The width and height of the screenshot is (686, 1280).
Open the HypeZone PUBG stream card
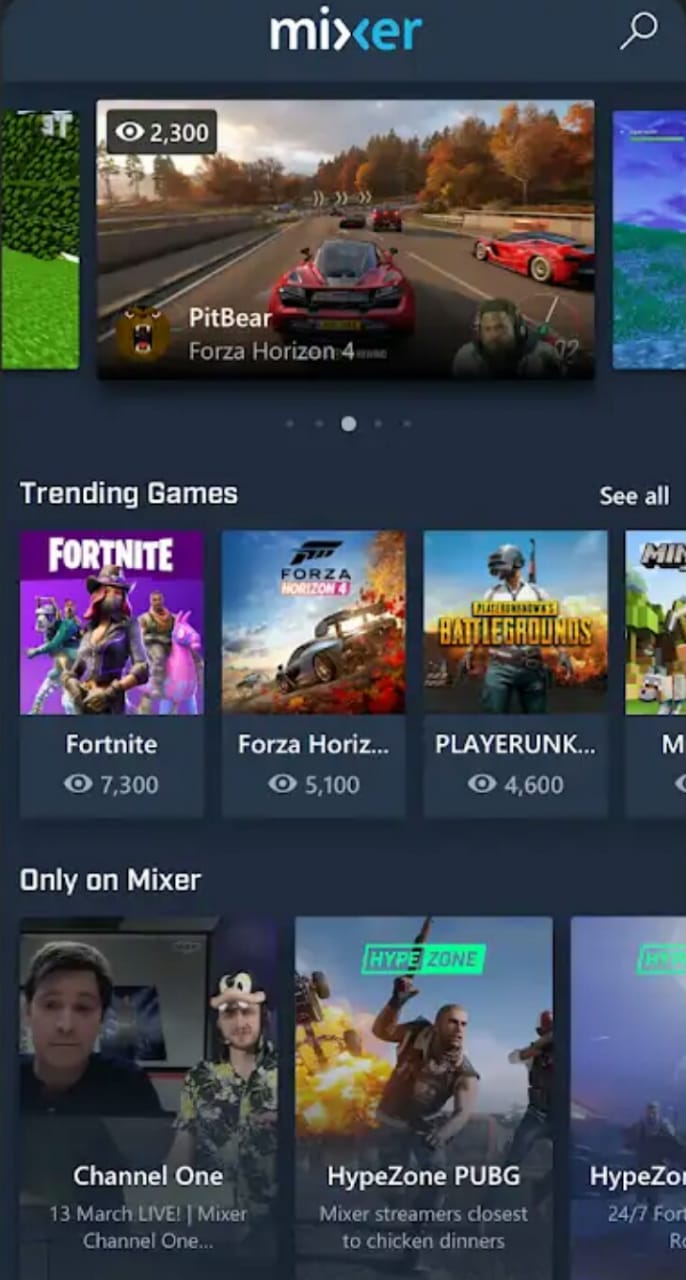coord(424,1098)
